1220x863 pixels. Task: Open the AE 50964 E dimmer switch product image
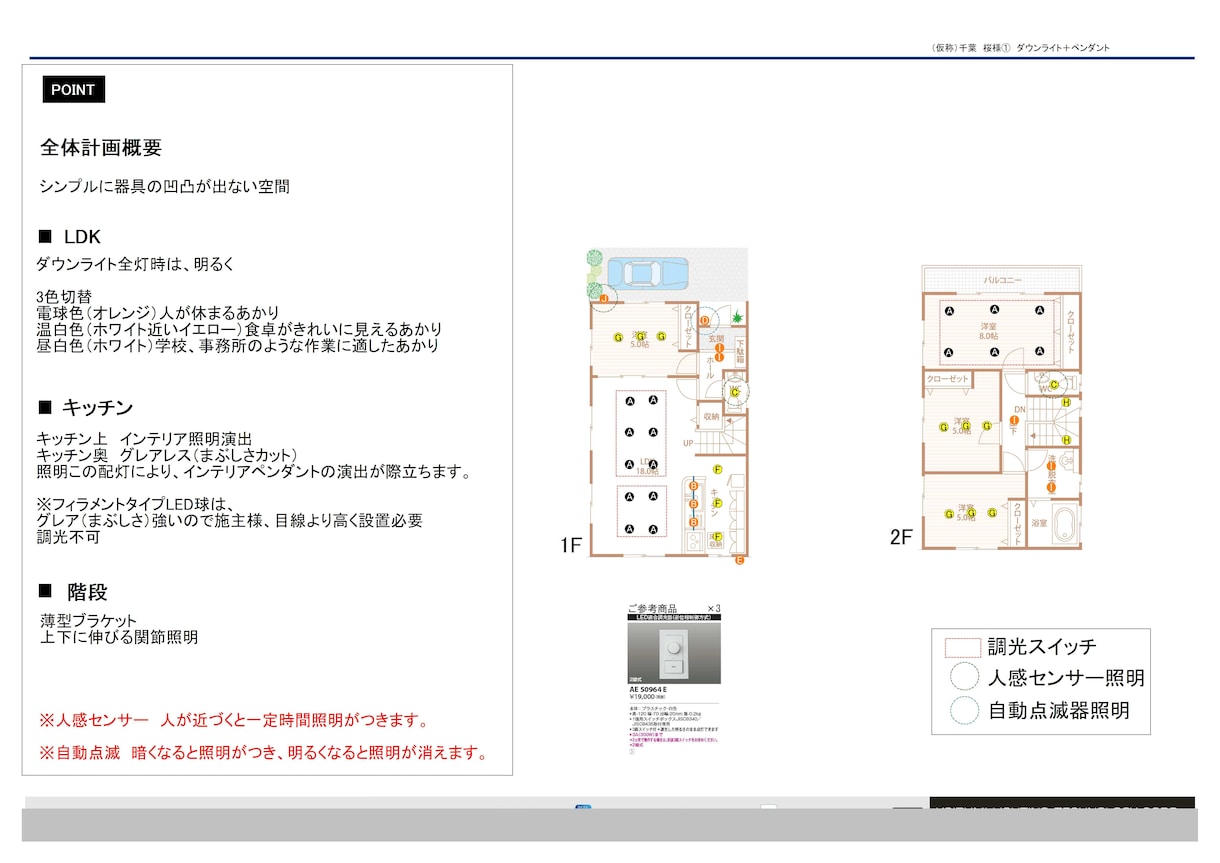674,654
